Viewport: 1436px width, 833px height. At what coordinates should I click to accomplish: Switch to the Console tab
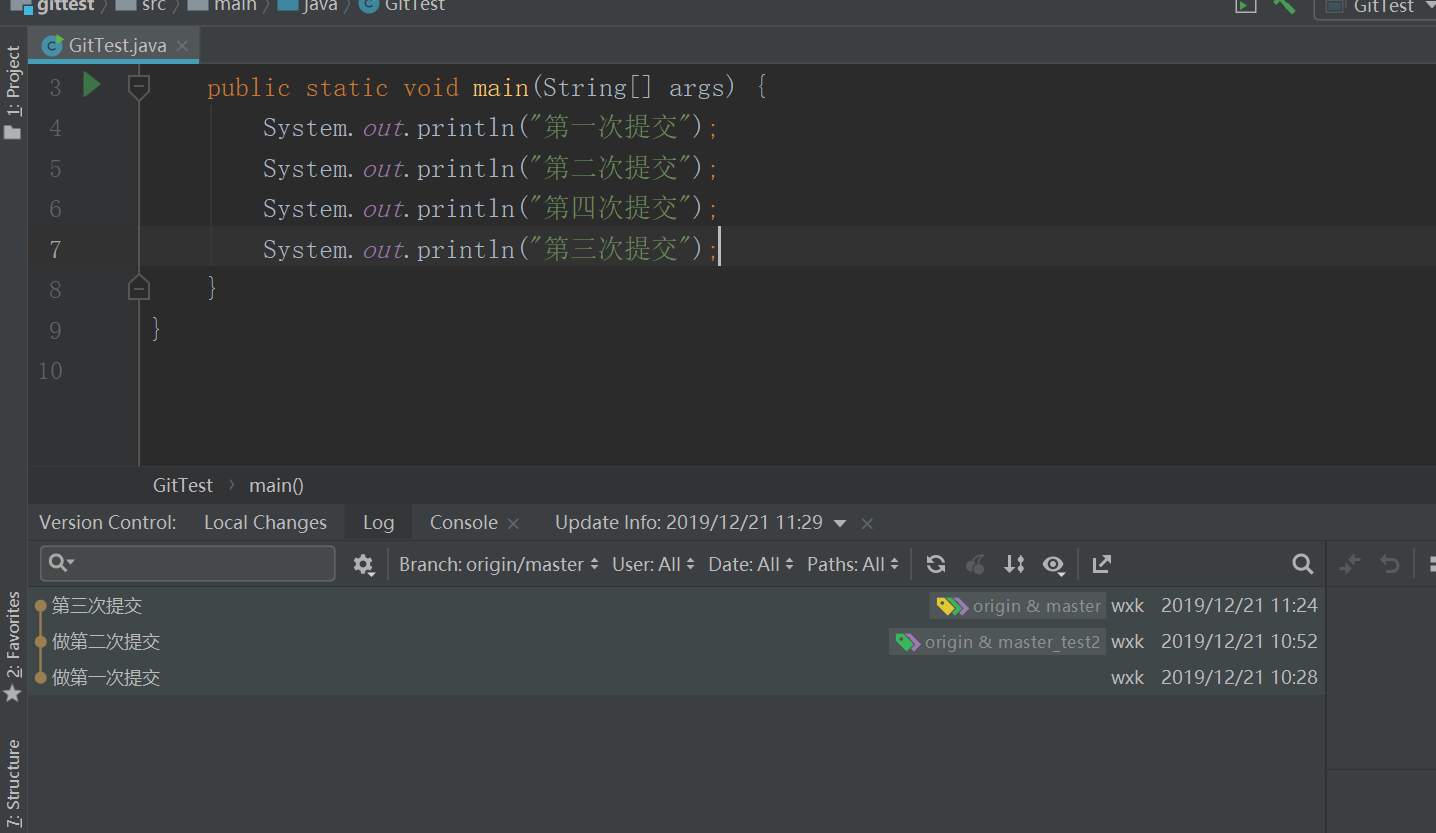(463, 522)
